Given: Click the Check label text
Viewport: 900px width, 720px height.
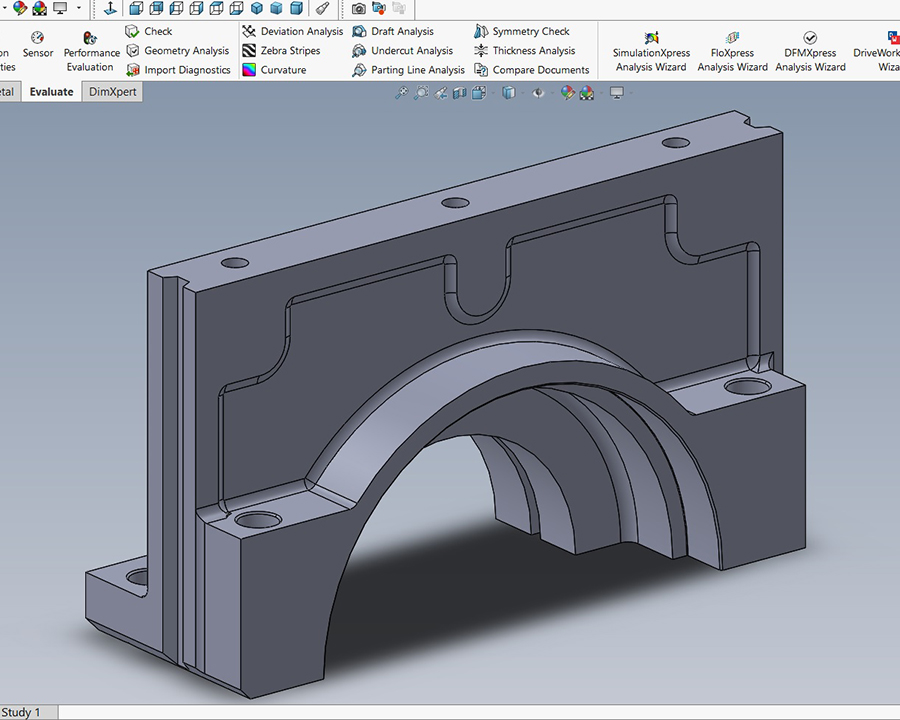Looking at the screenshot, I should (158, 31).
